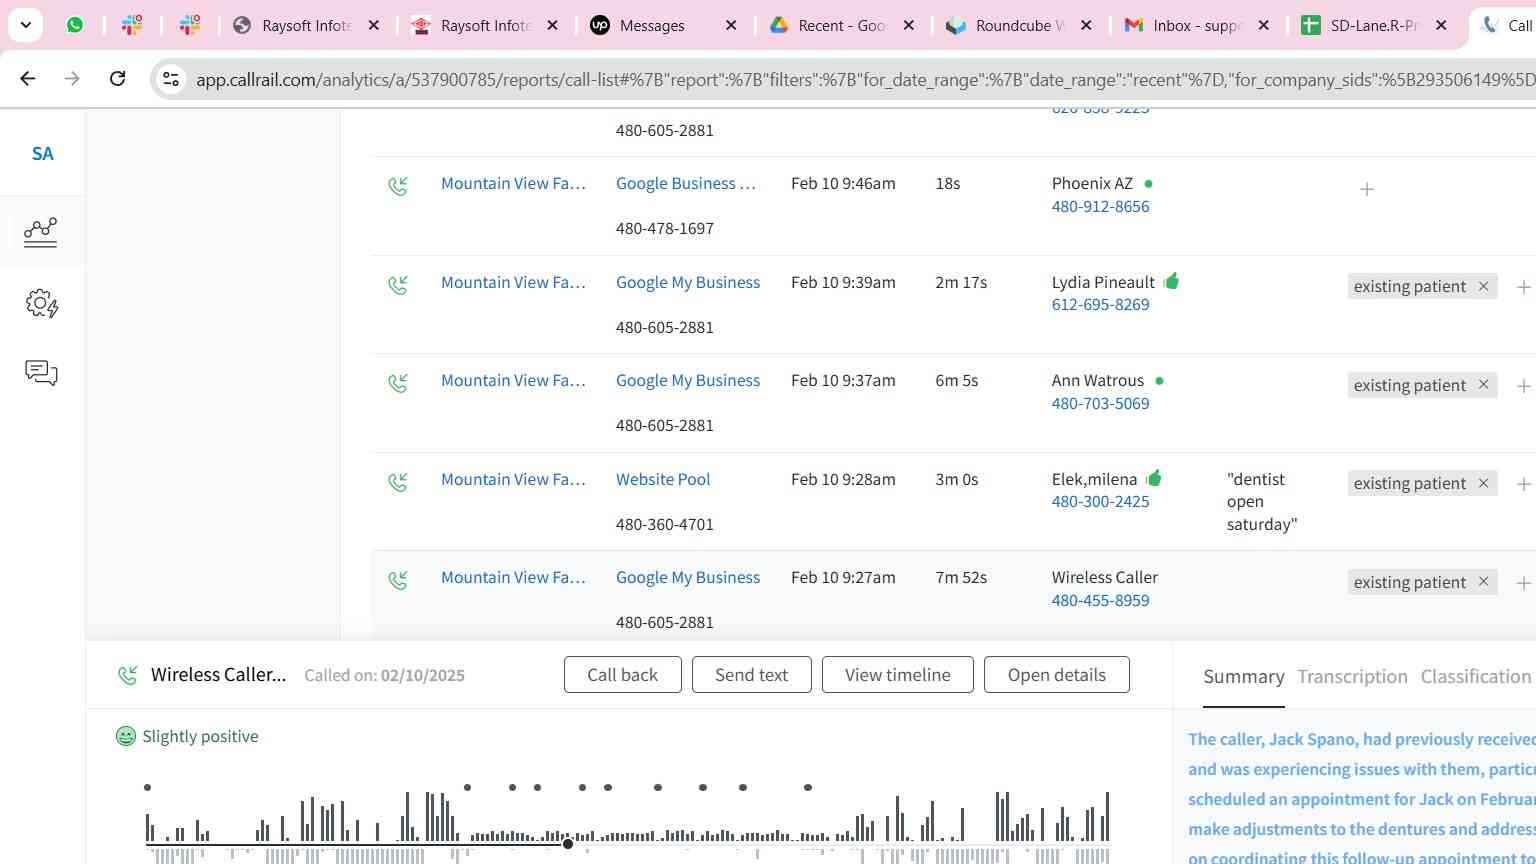Click the last highlight marker above waveform
Screen dimensions: 1536x864
pyautogui.click(x=808, y=788)
